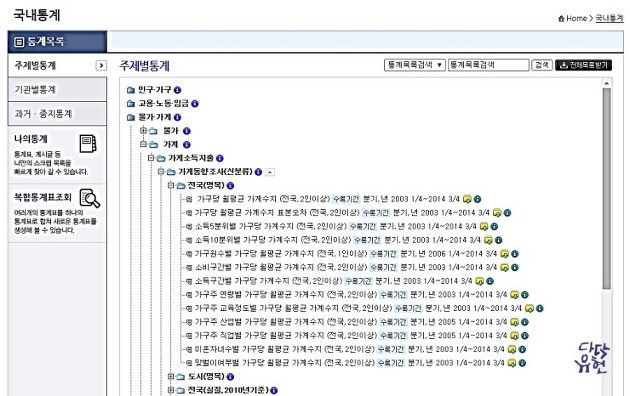Click Home icon in breadcrumb
The height and width of the screenshot is (396, 630).
pos(561,18)
